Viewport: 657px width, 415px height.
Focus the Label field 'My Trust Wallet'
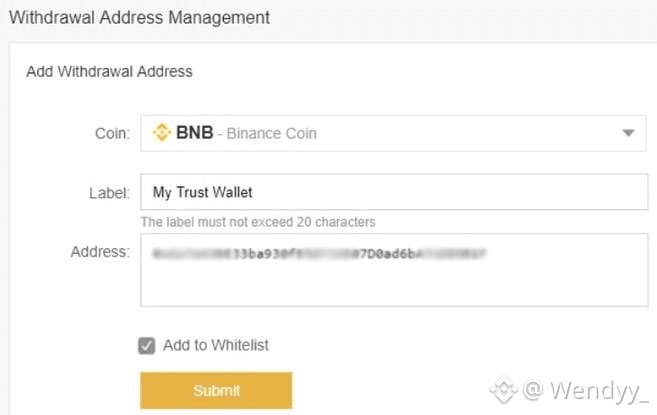pyautogui.click(x=393, y=191)
